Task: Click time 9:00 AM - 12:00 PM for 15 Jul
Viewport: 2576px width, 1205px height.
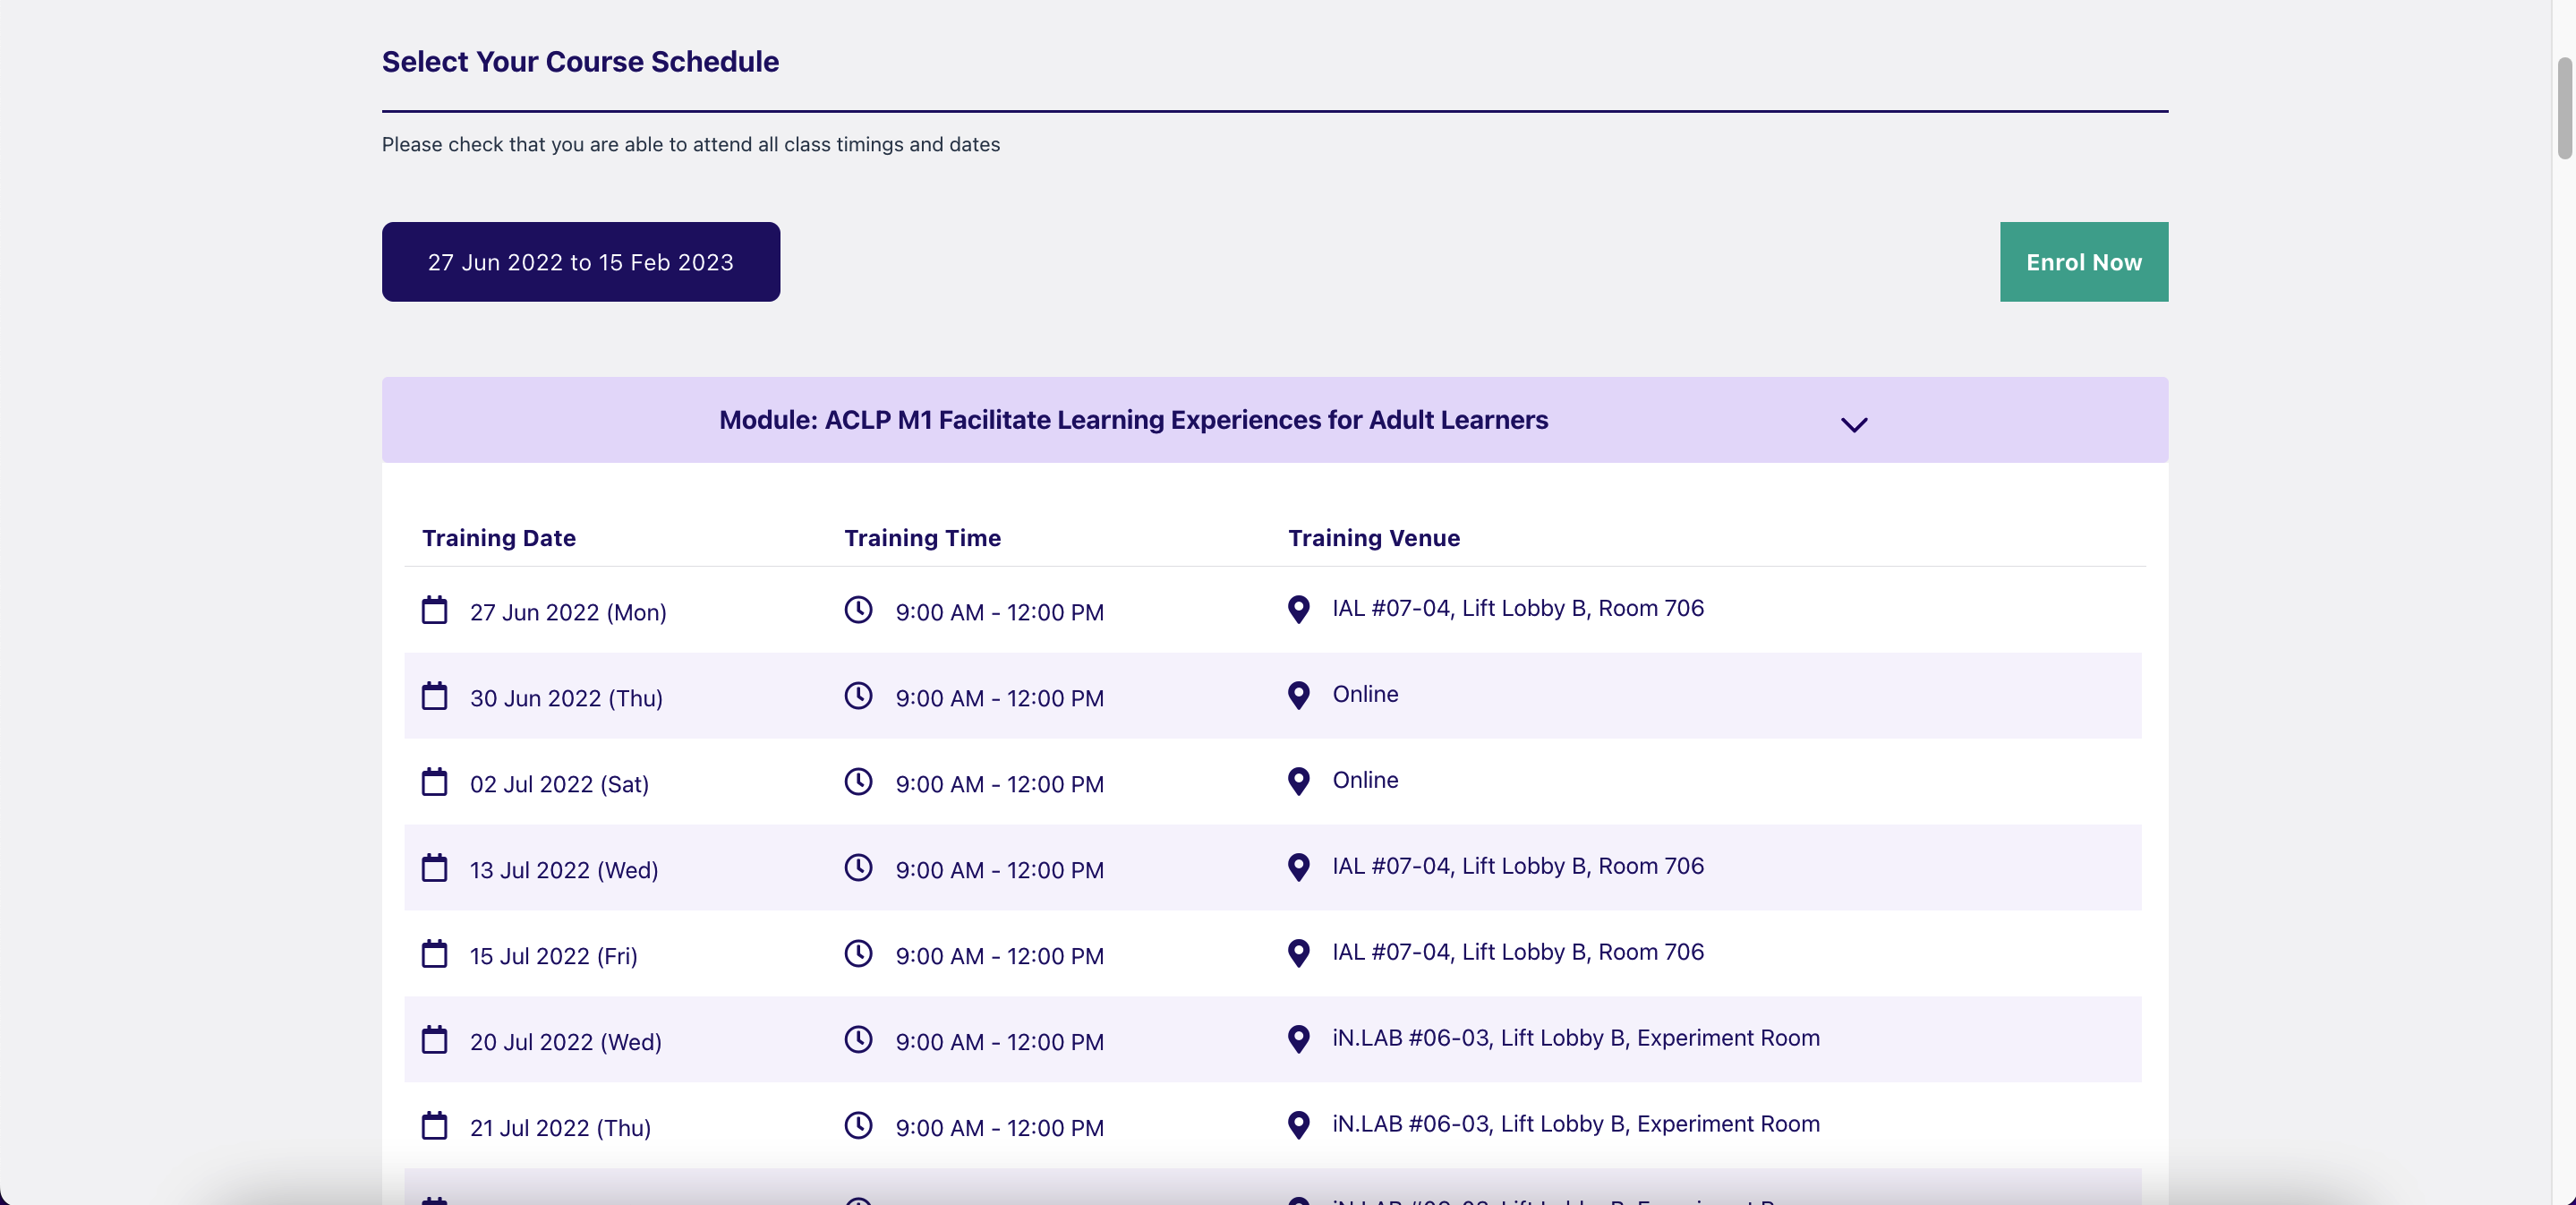Action: 999,956
